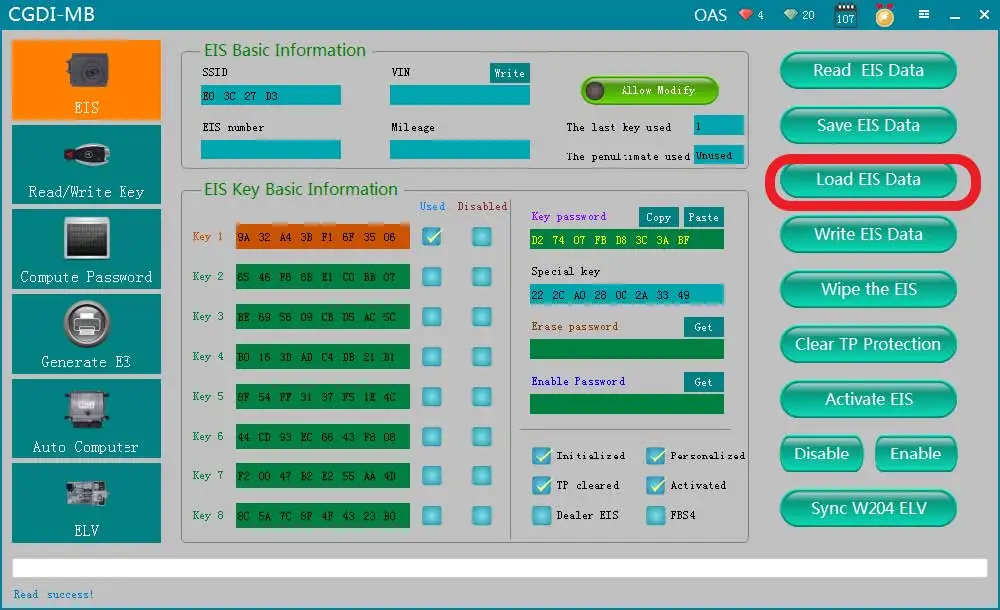1000x610 pixels.
Task: Click the Wipe the EIS button
Action: (x=868, y=290)
